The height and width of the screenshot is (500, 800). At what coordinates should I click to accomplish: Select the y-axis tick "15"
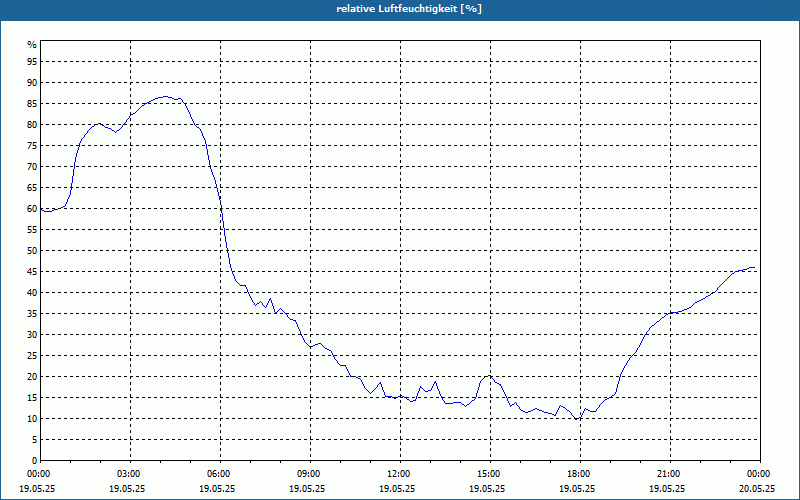coord(32,398)
